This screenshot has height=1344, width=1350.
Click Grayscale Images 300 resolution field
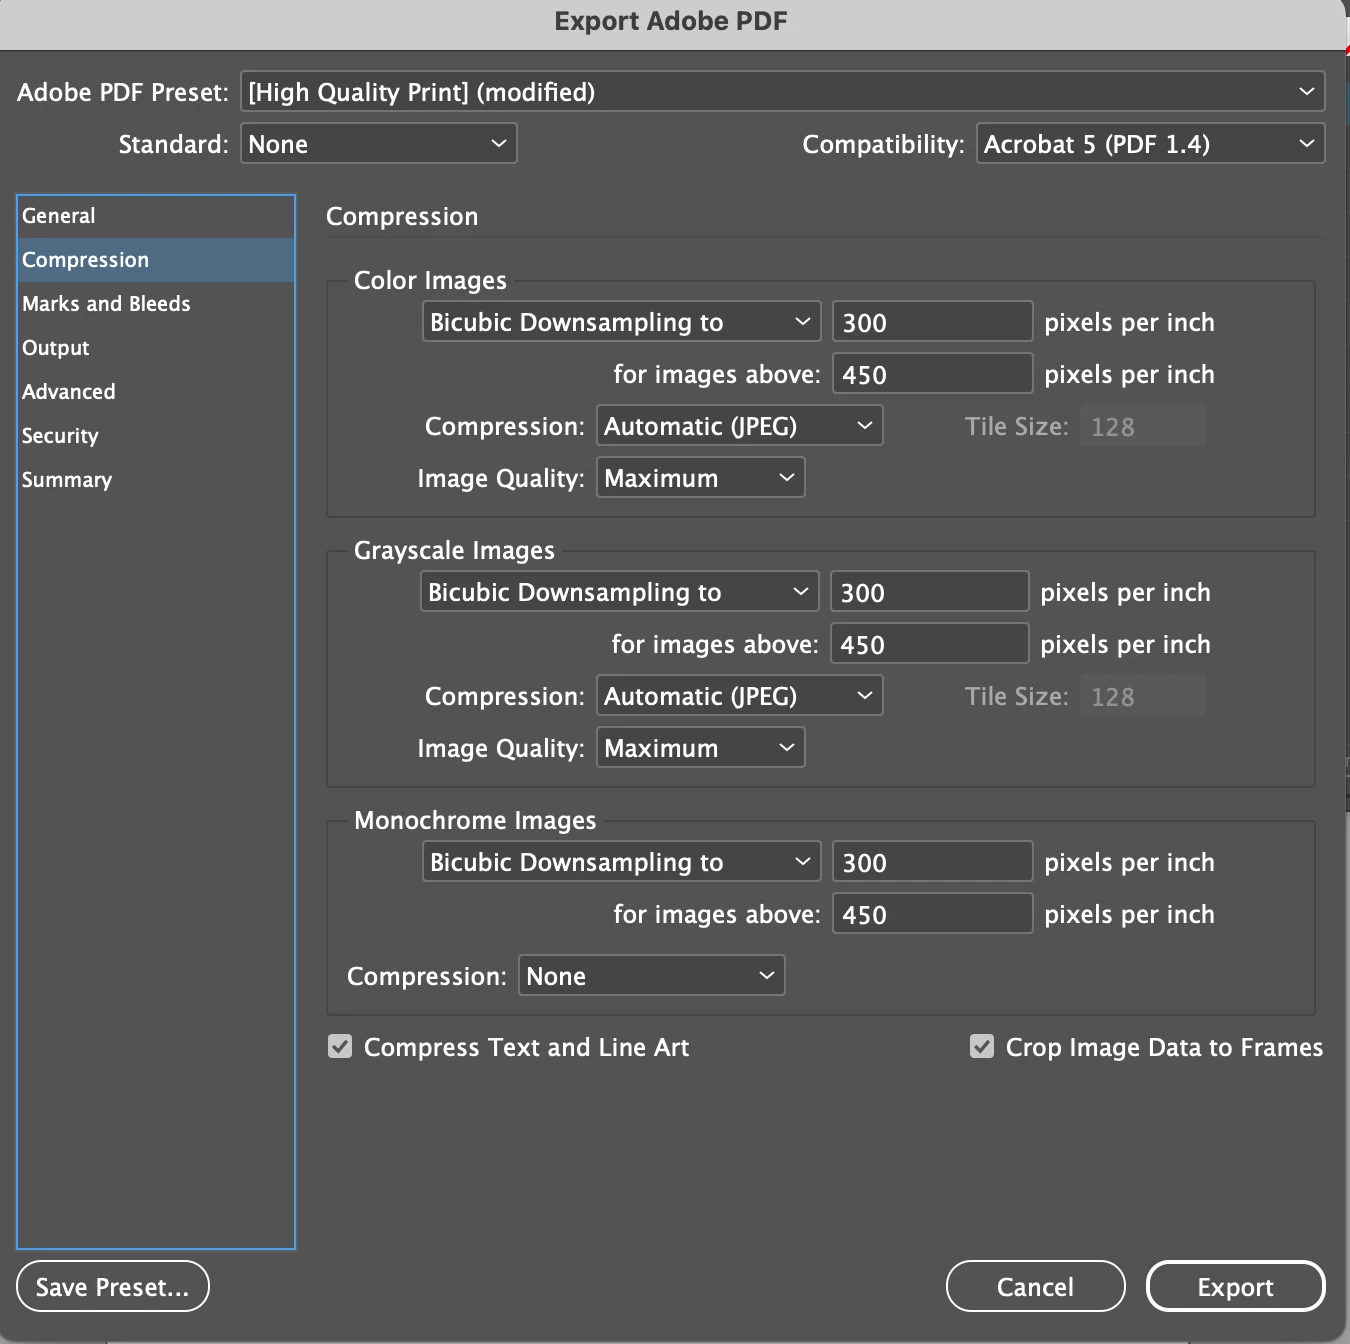[x=929, y=592]
